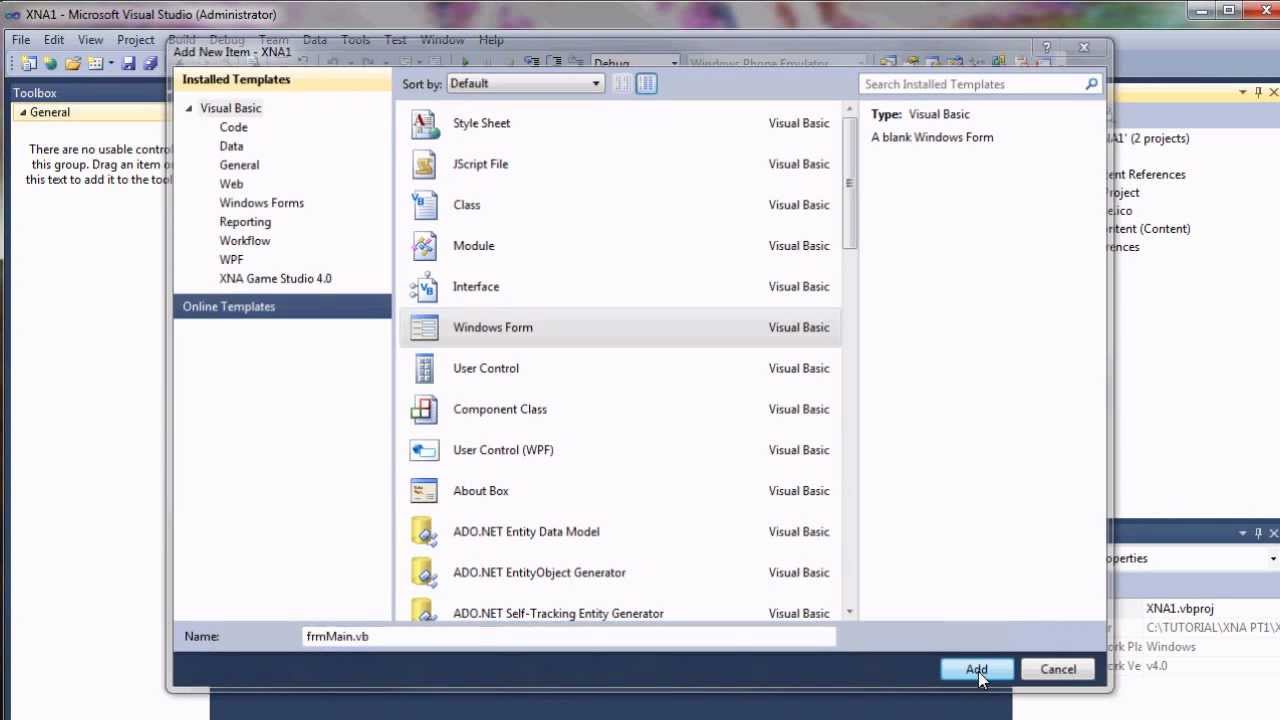
Task: Select the JScript File template icon
Action: pos(424,164)
